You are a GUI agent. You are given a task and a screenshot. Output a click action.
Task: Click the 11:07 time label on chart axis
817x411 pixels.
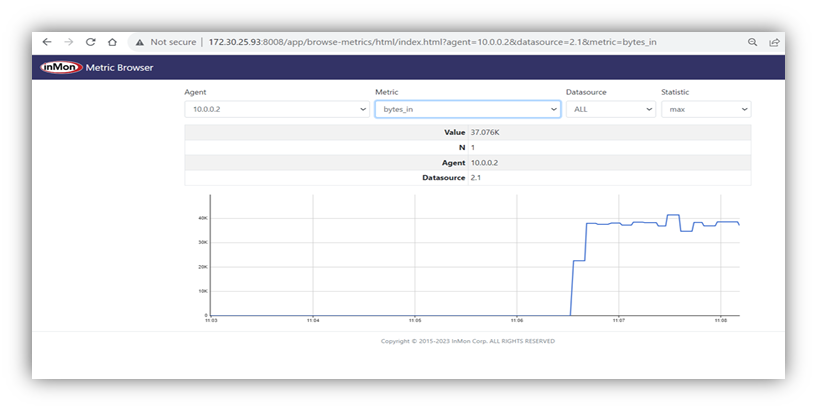coord(619,321)
